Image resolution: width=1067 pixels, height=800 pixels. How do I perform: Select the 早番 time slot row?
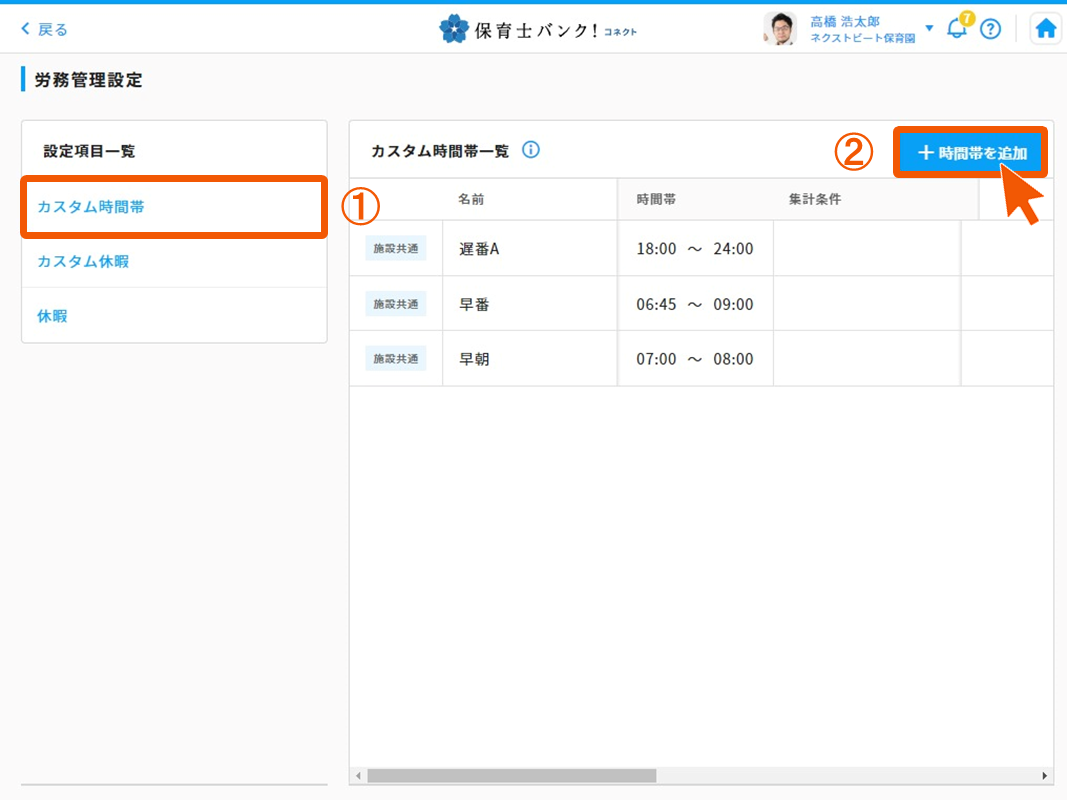tap(474, 304)
